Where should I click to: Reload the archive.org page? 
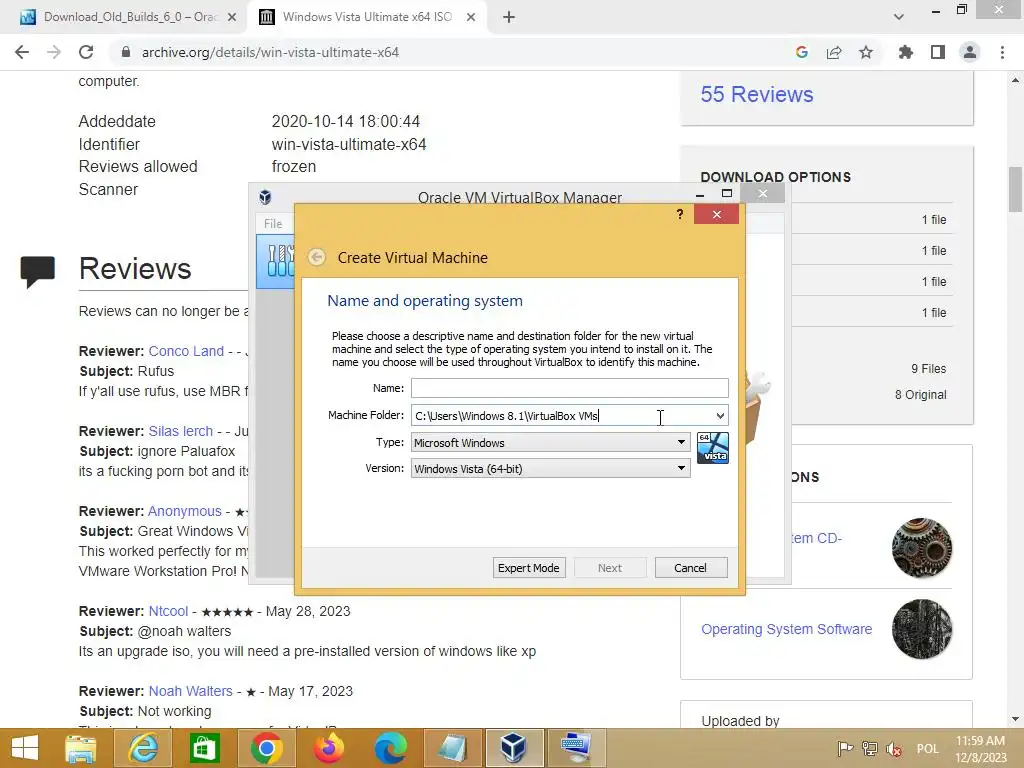86,52
